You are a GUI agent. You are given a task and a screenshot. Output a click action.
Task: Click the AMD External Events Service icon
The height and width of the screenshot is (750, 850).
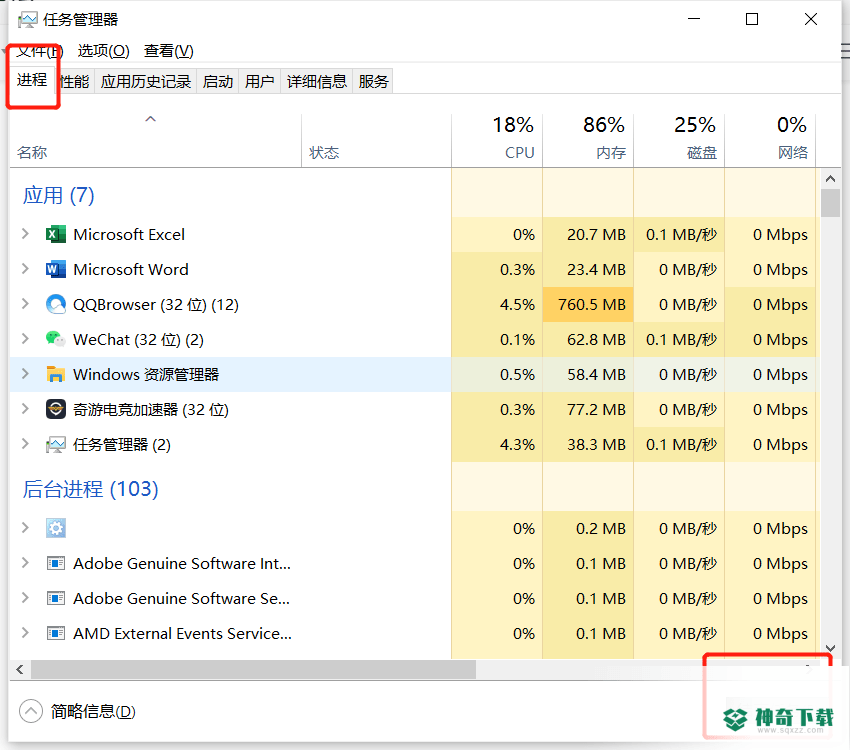tap(56, 633)
